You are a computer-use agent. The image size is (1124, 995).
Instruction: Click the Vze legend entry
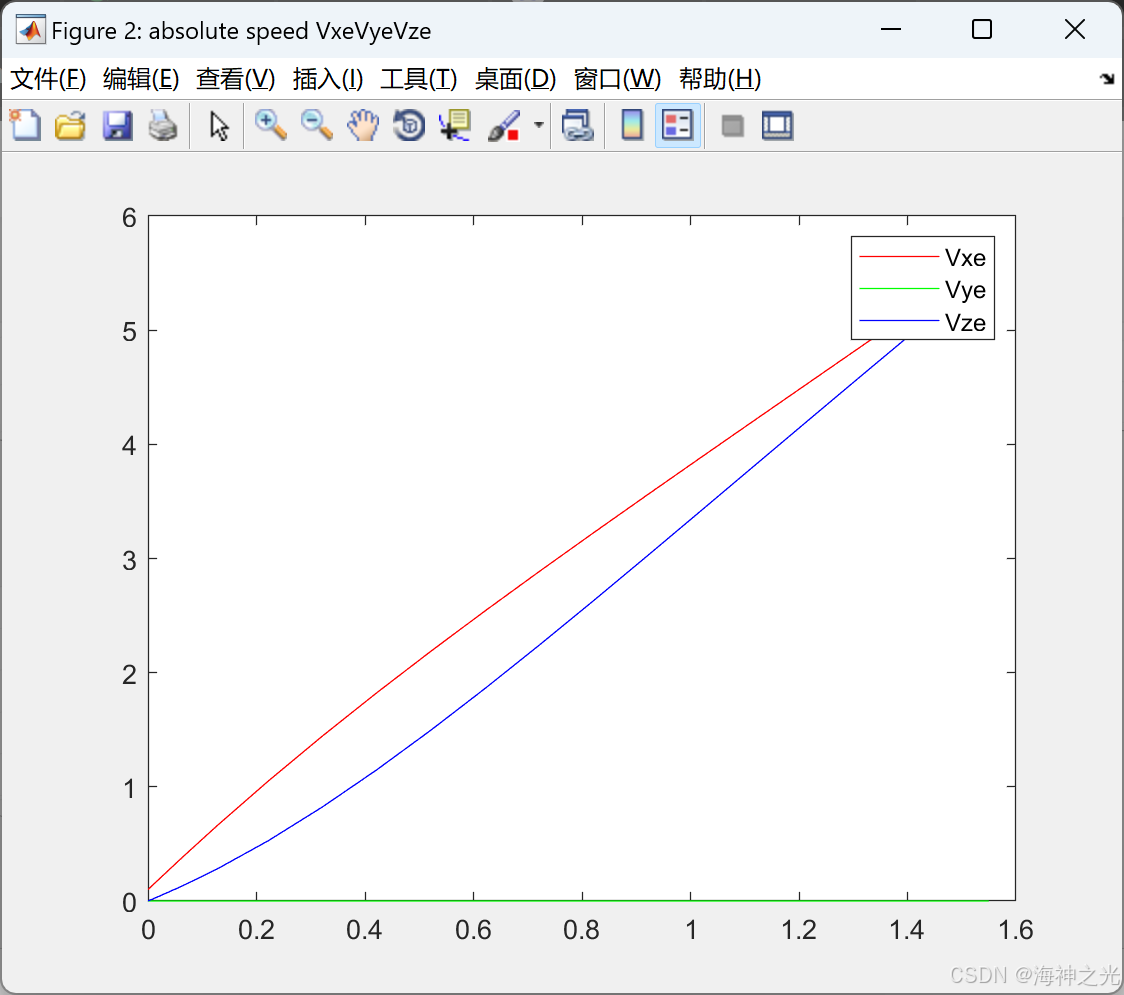pyautogui.click(x=923, y=323)
